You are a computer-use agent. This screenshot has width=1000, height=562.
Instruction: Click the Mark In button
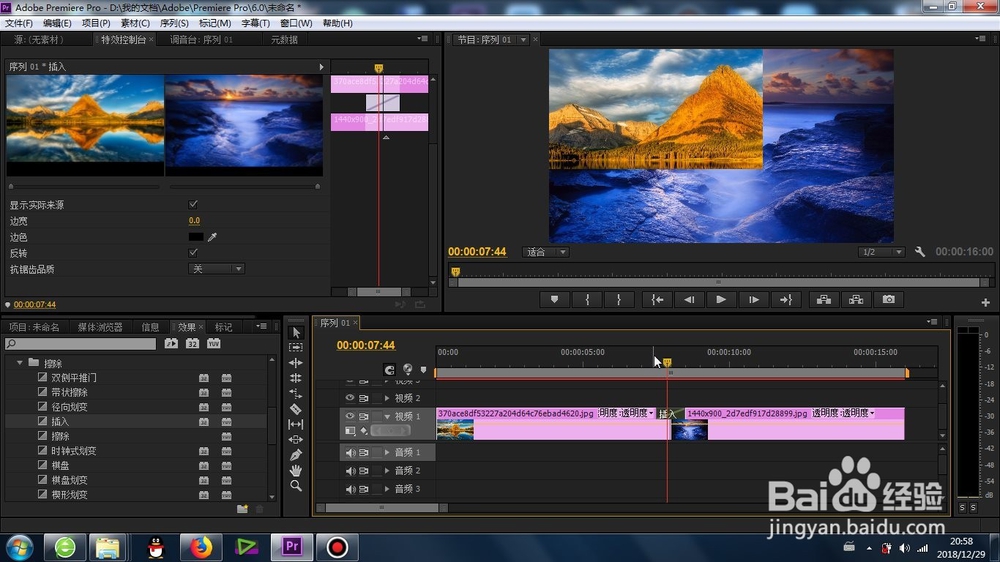[x=587, y=300]
